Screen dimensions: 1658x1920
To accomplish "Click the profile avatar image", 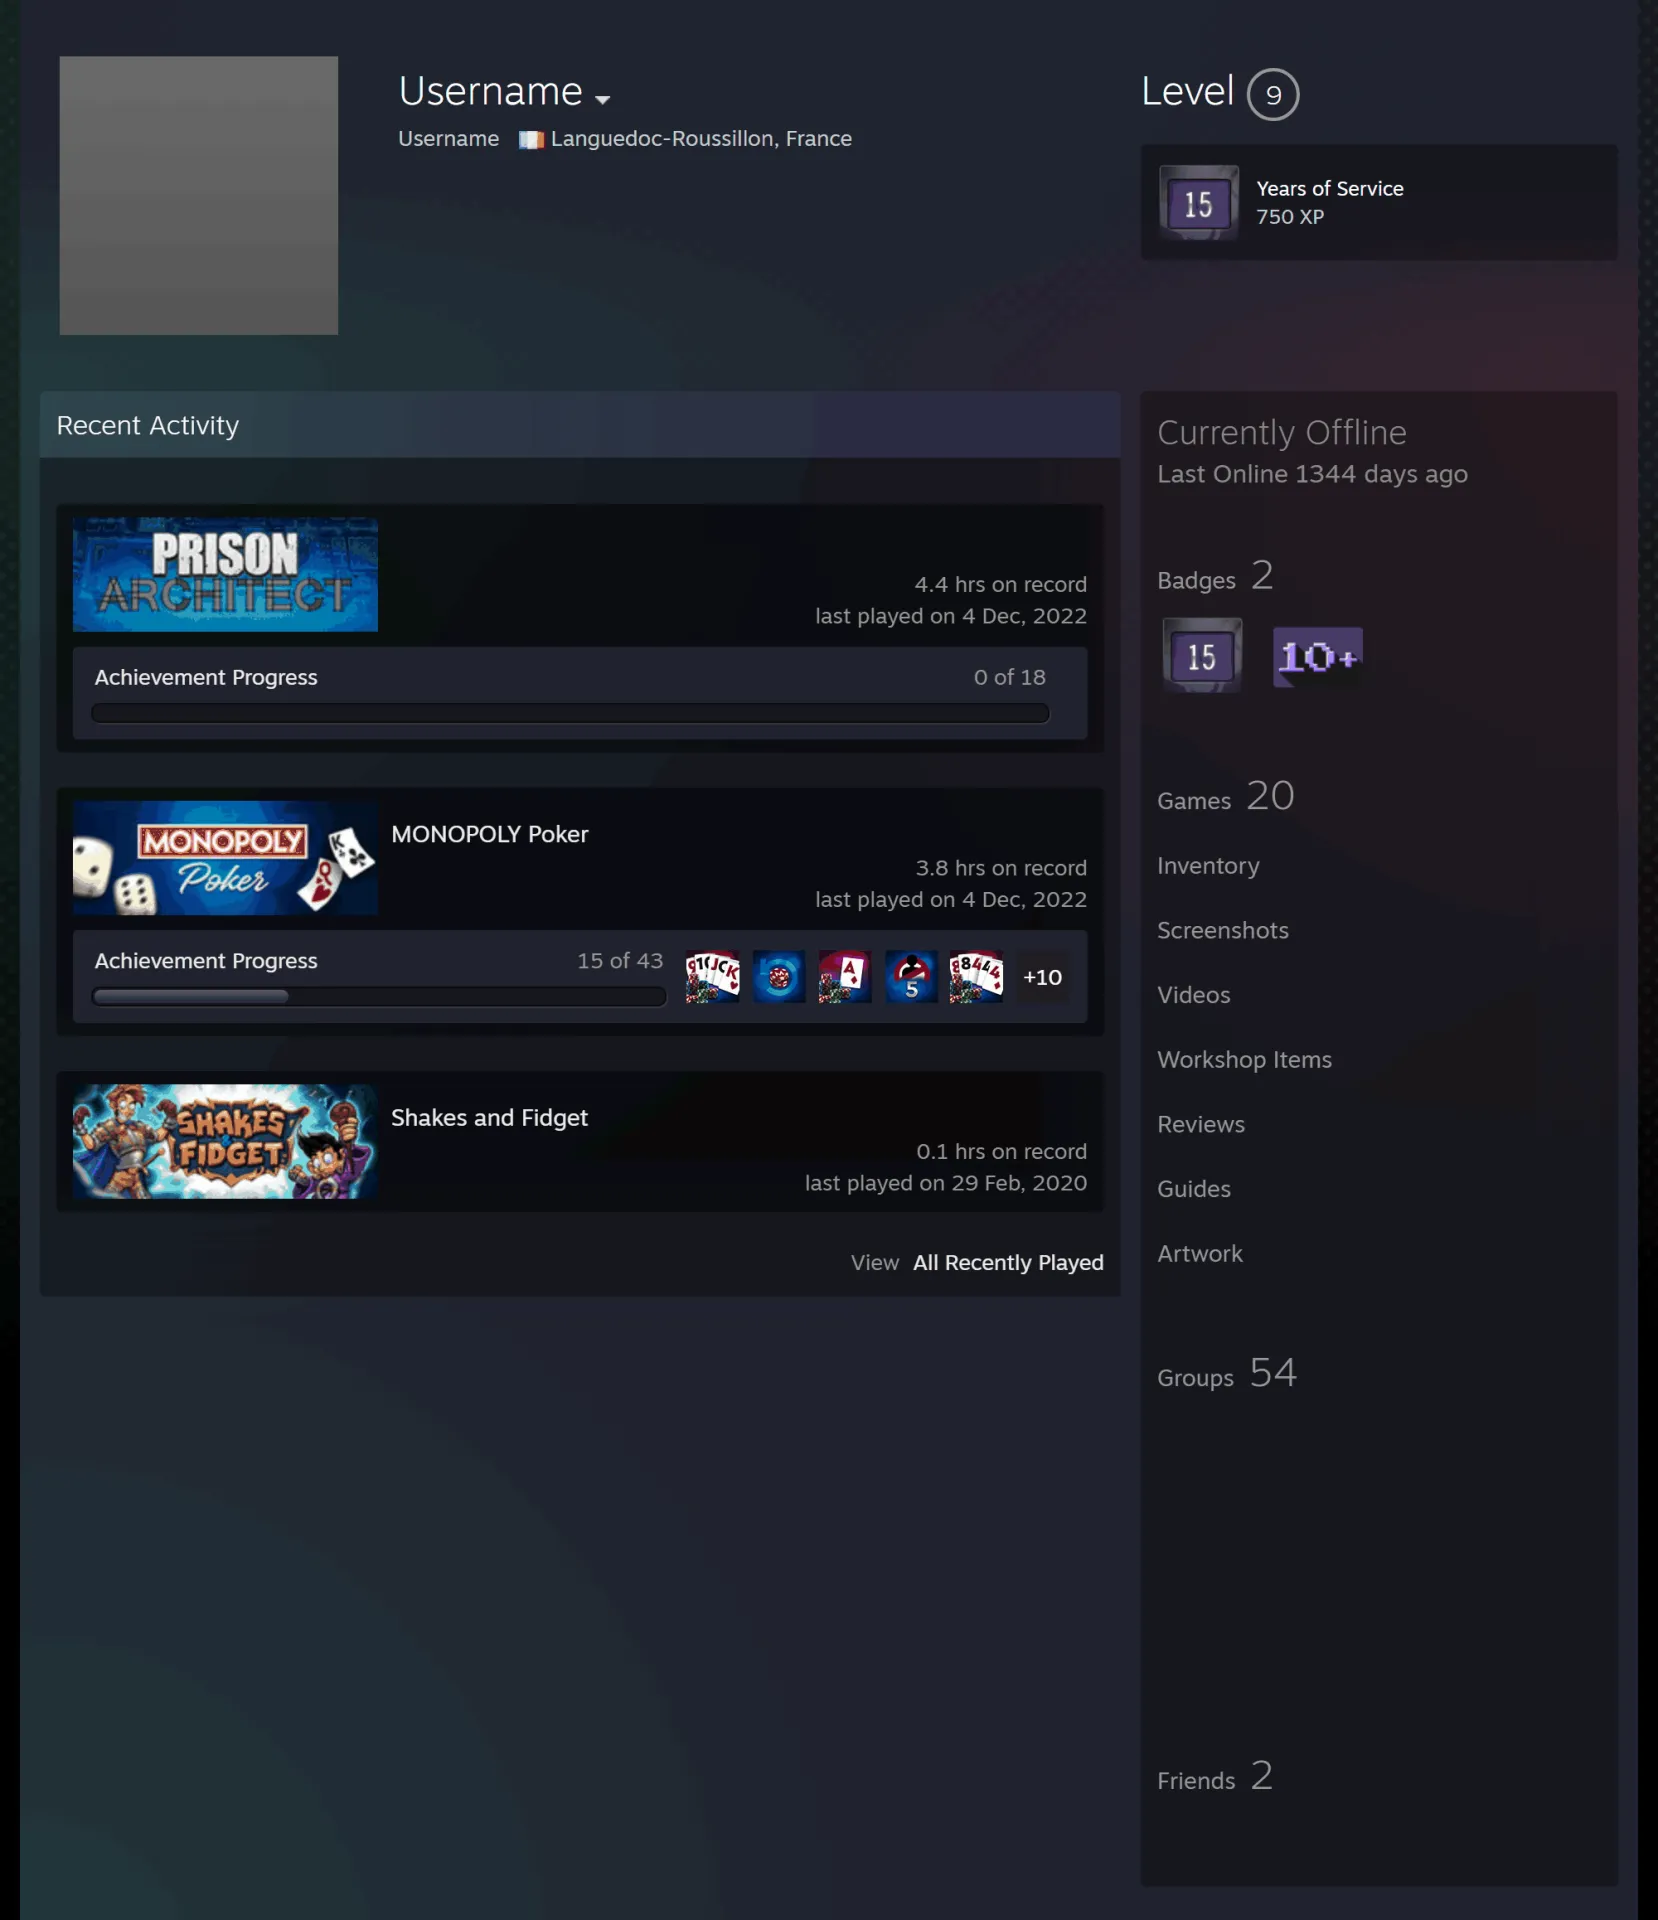I will coord(199,195).
